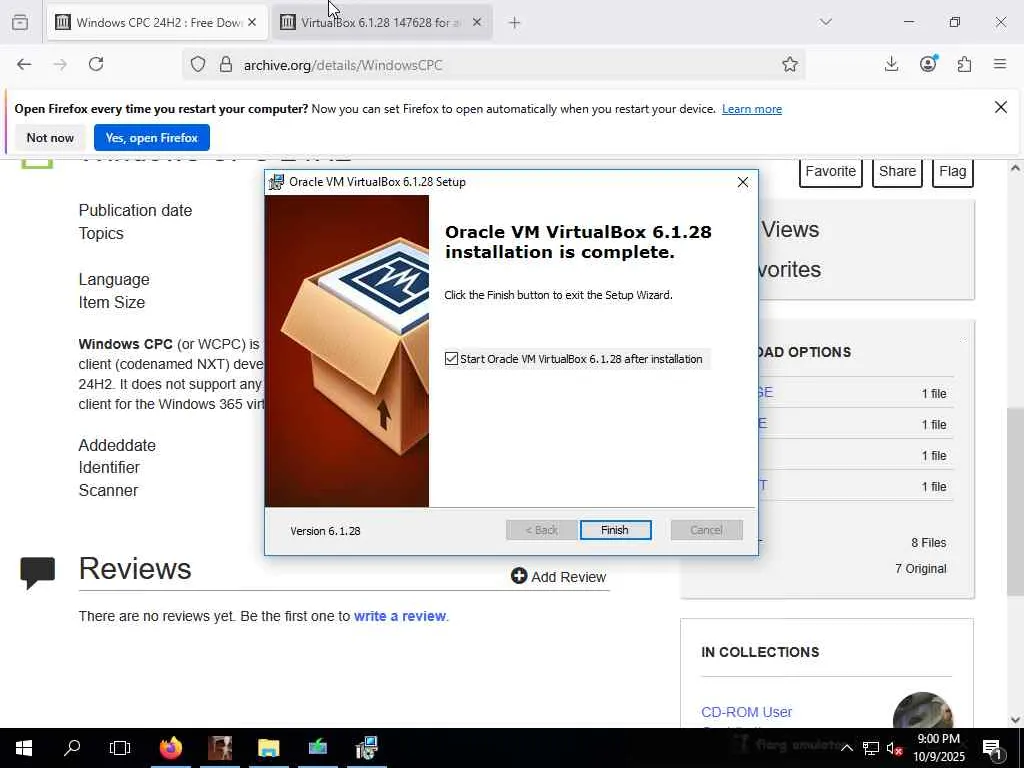Open the Firefox account icon
The width and height of the screenshot is (1024, 768).
point(928,63)
